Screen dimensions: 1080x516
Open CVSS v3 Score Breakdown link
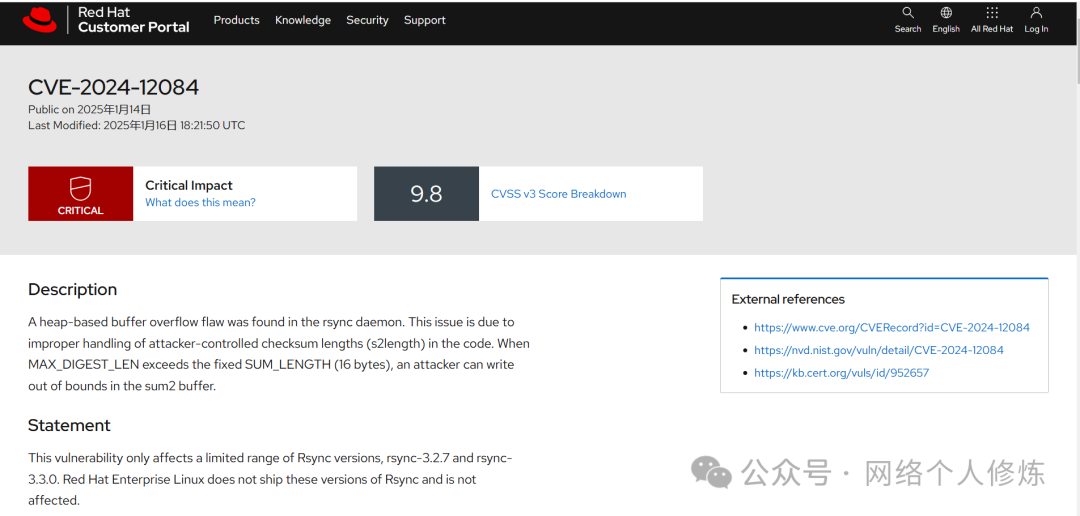tap(559, 194)
